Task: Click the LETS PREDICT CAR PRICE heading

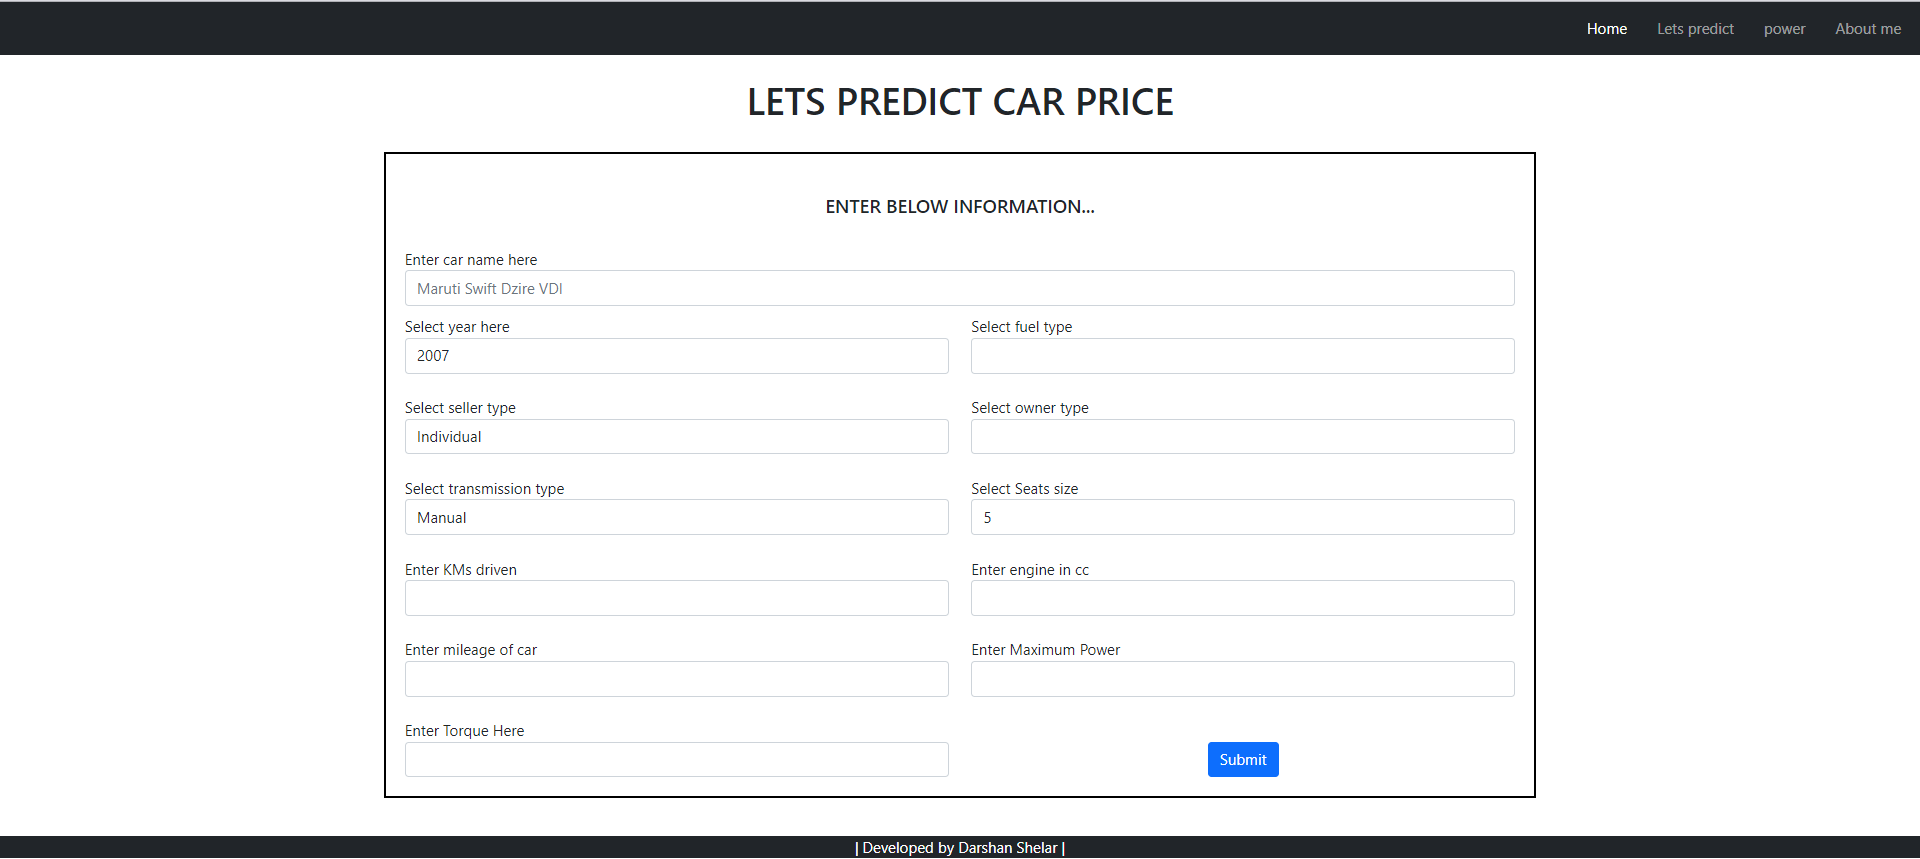Action: click(960, 102)
